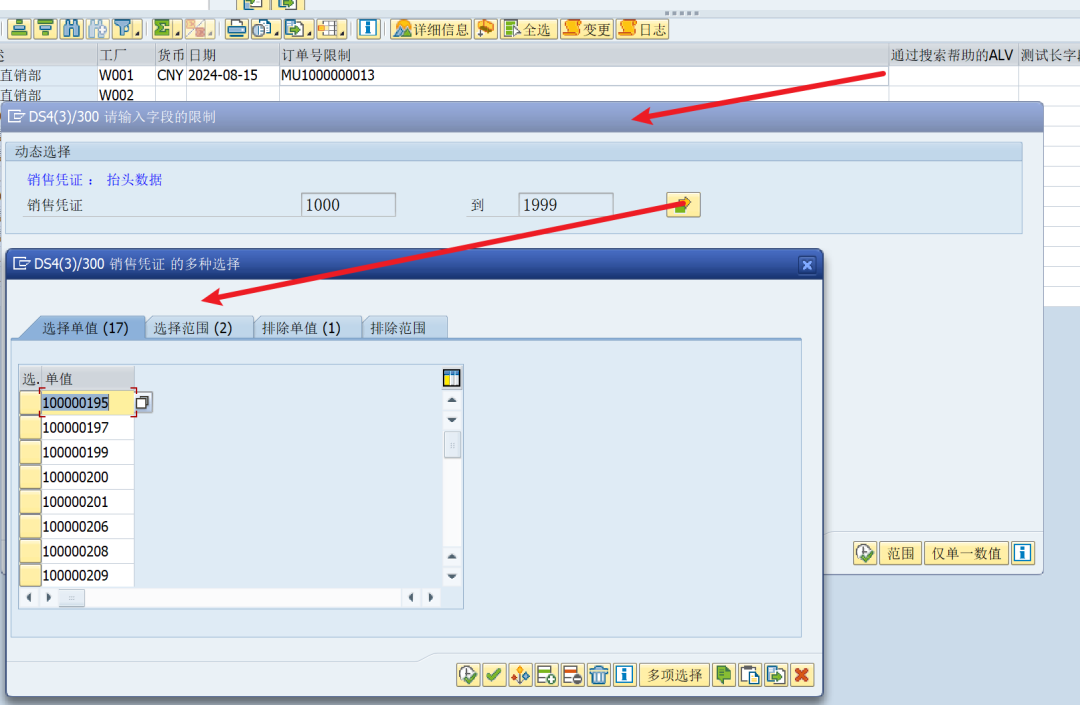Click the 2024-08-15 date cell

tap(232, 75)
